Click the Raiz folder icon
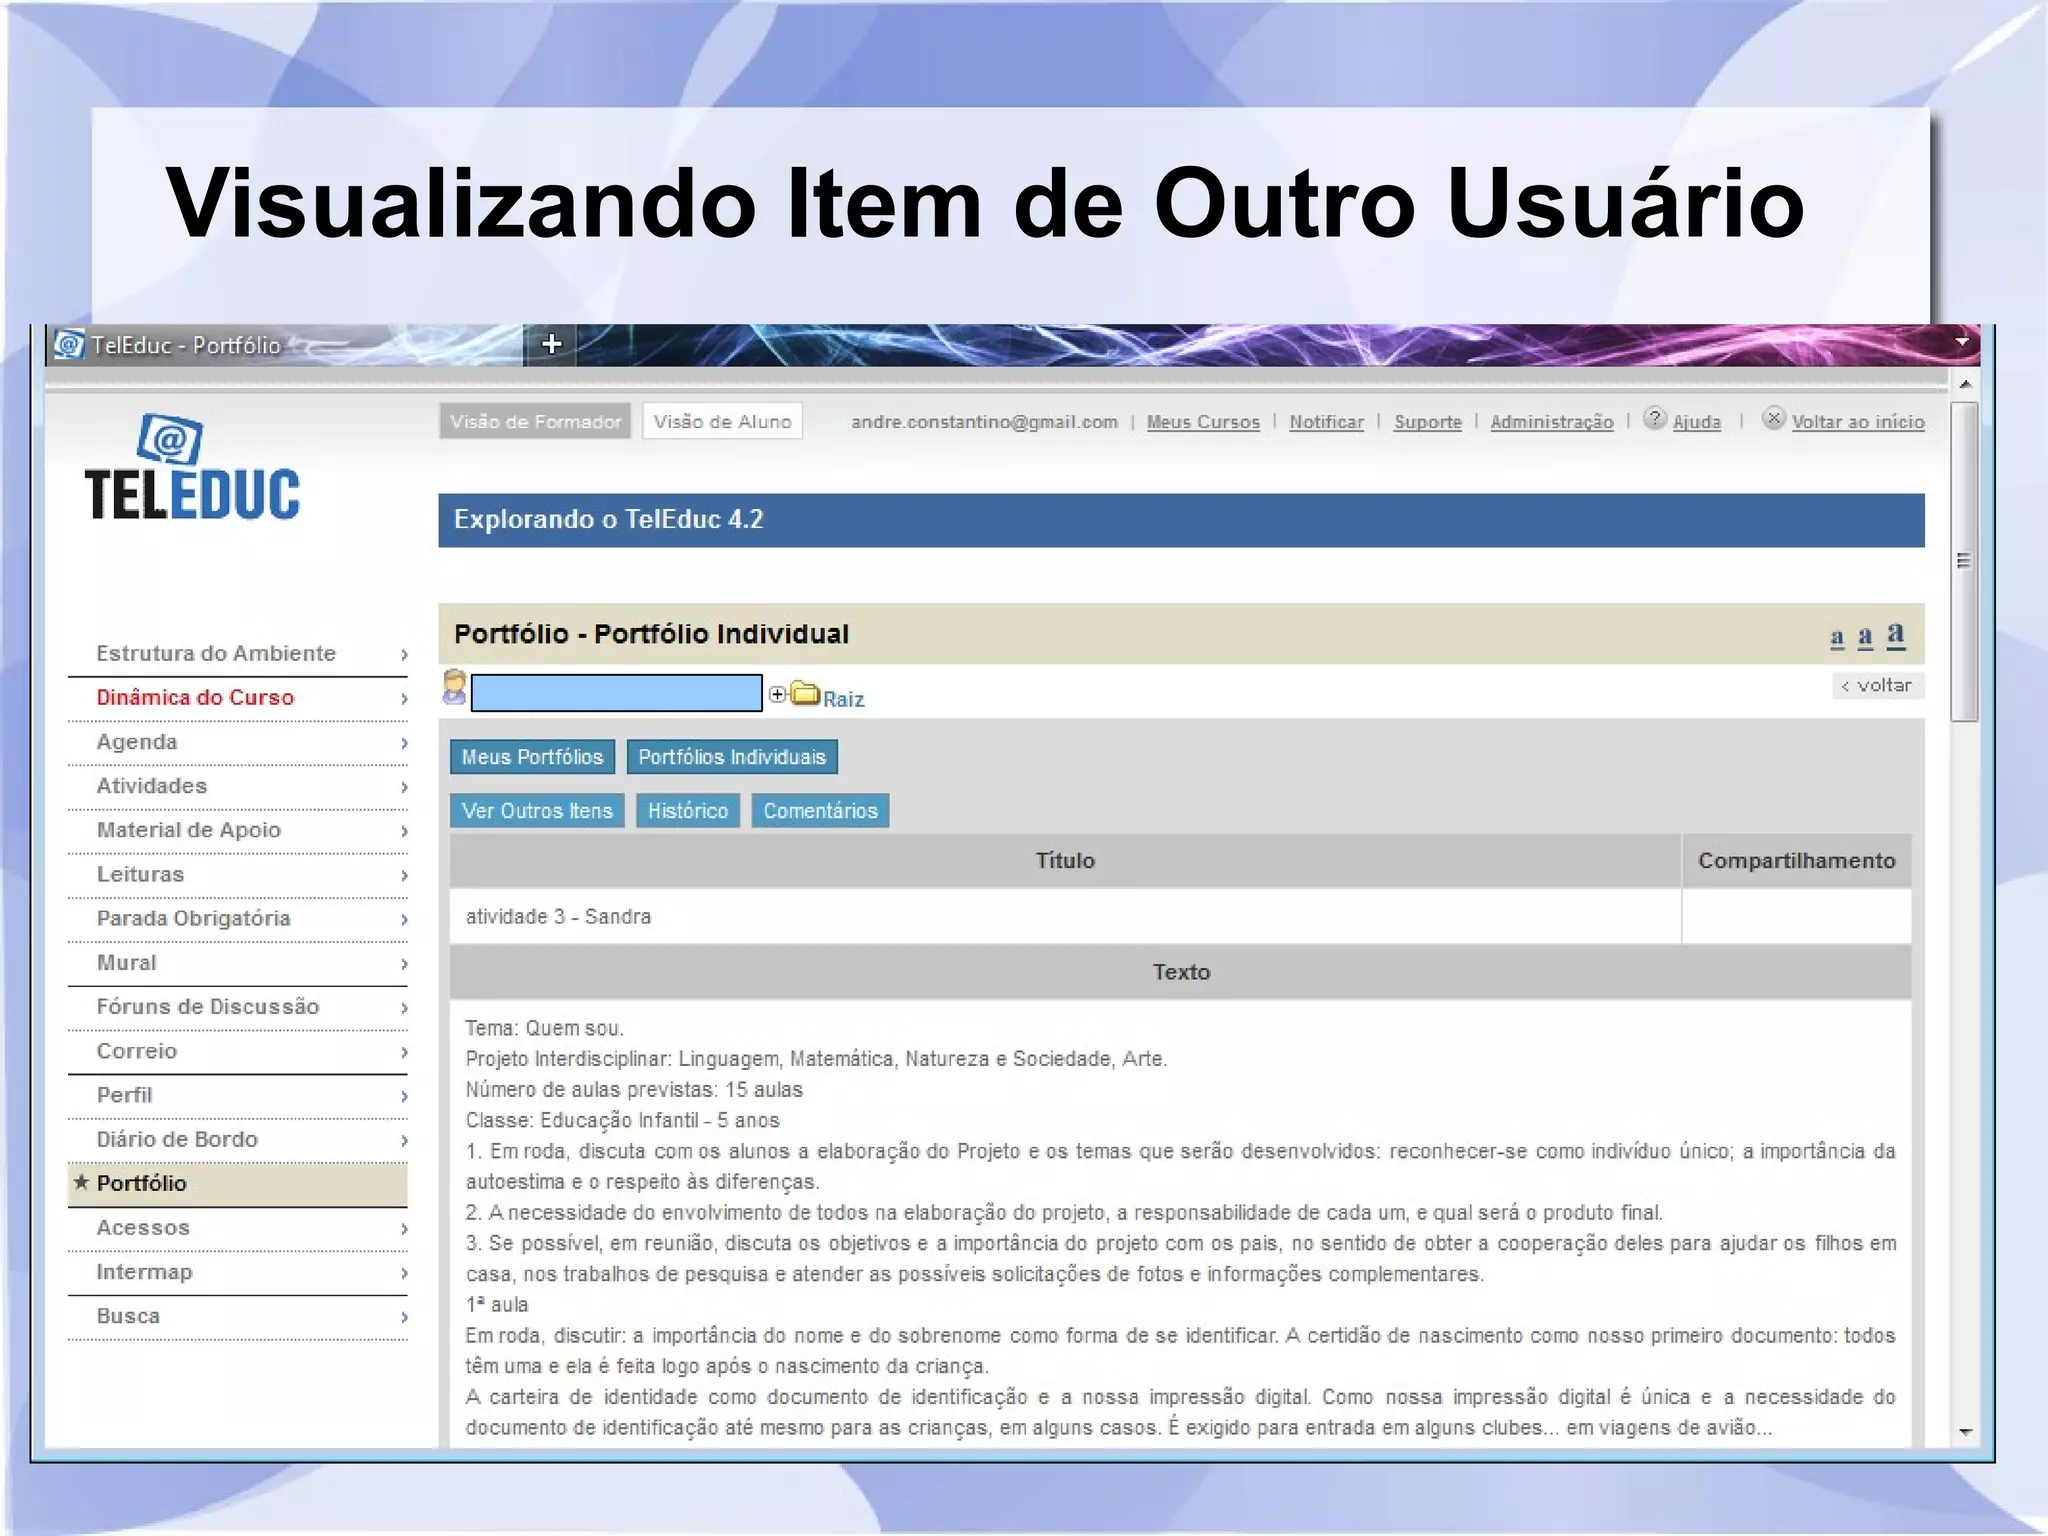This screenshot has width=2048, height=1536. [x=805, y=692]
